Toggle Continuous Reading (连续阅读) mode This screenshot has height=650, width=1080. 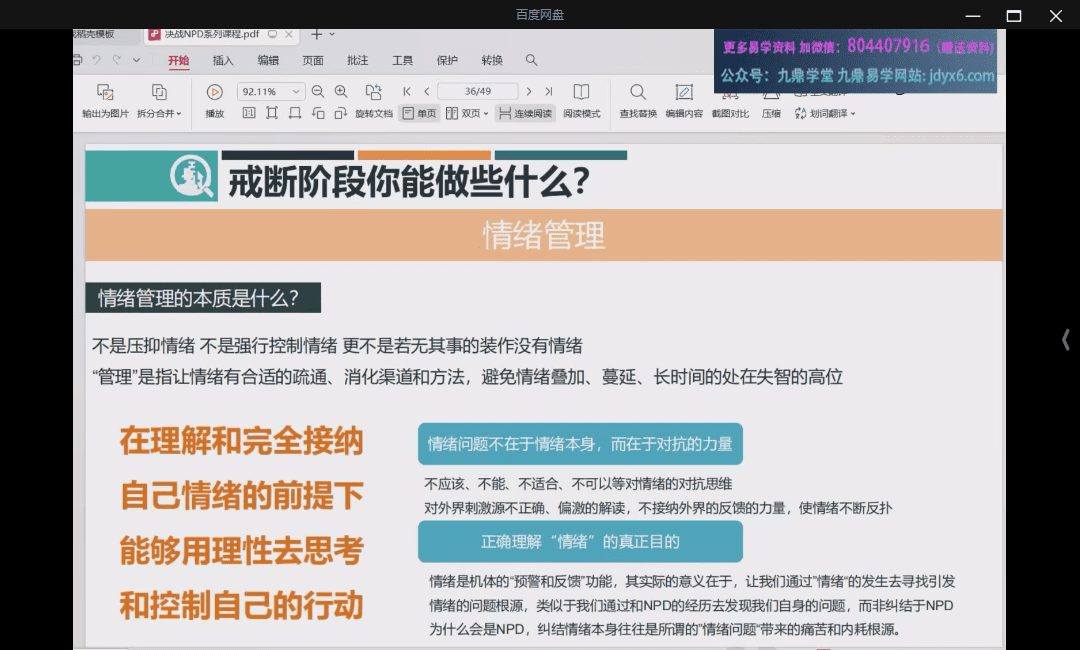[525, 114]
